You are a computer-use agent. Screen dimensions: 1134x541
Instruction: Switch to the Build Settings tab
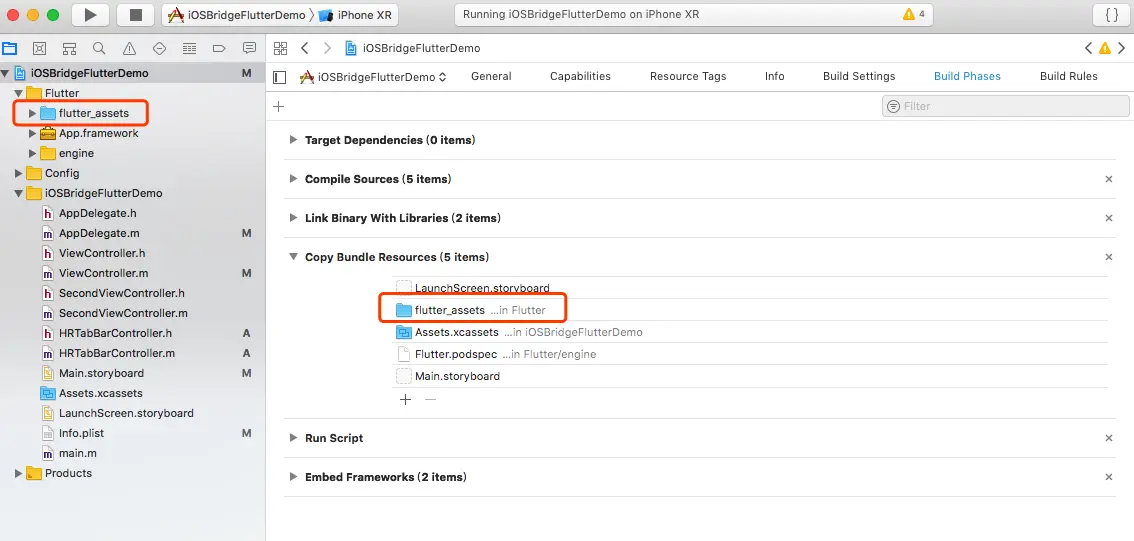(859, 76)
